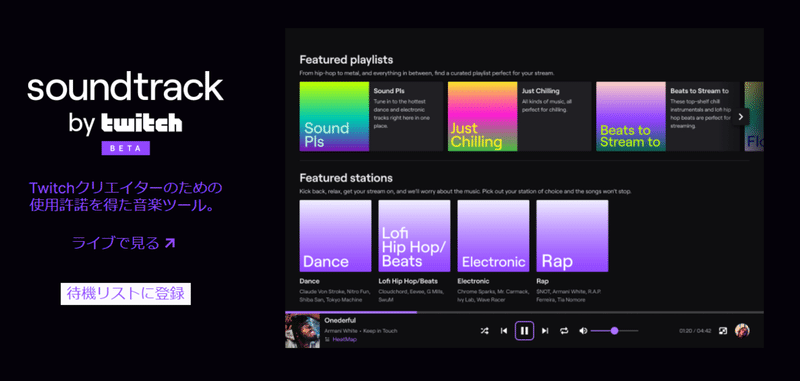Pause the song Onederful
The image size is (800, 381).
[x=524, y=331]
